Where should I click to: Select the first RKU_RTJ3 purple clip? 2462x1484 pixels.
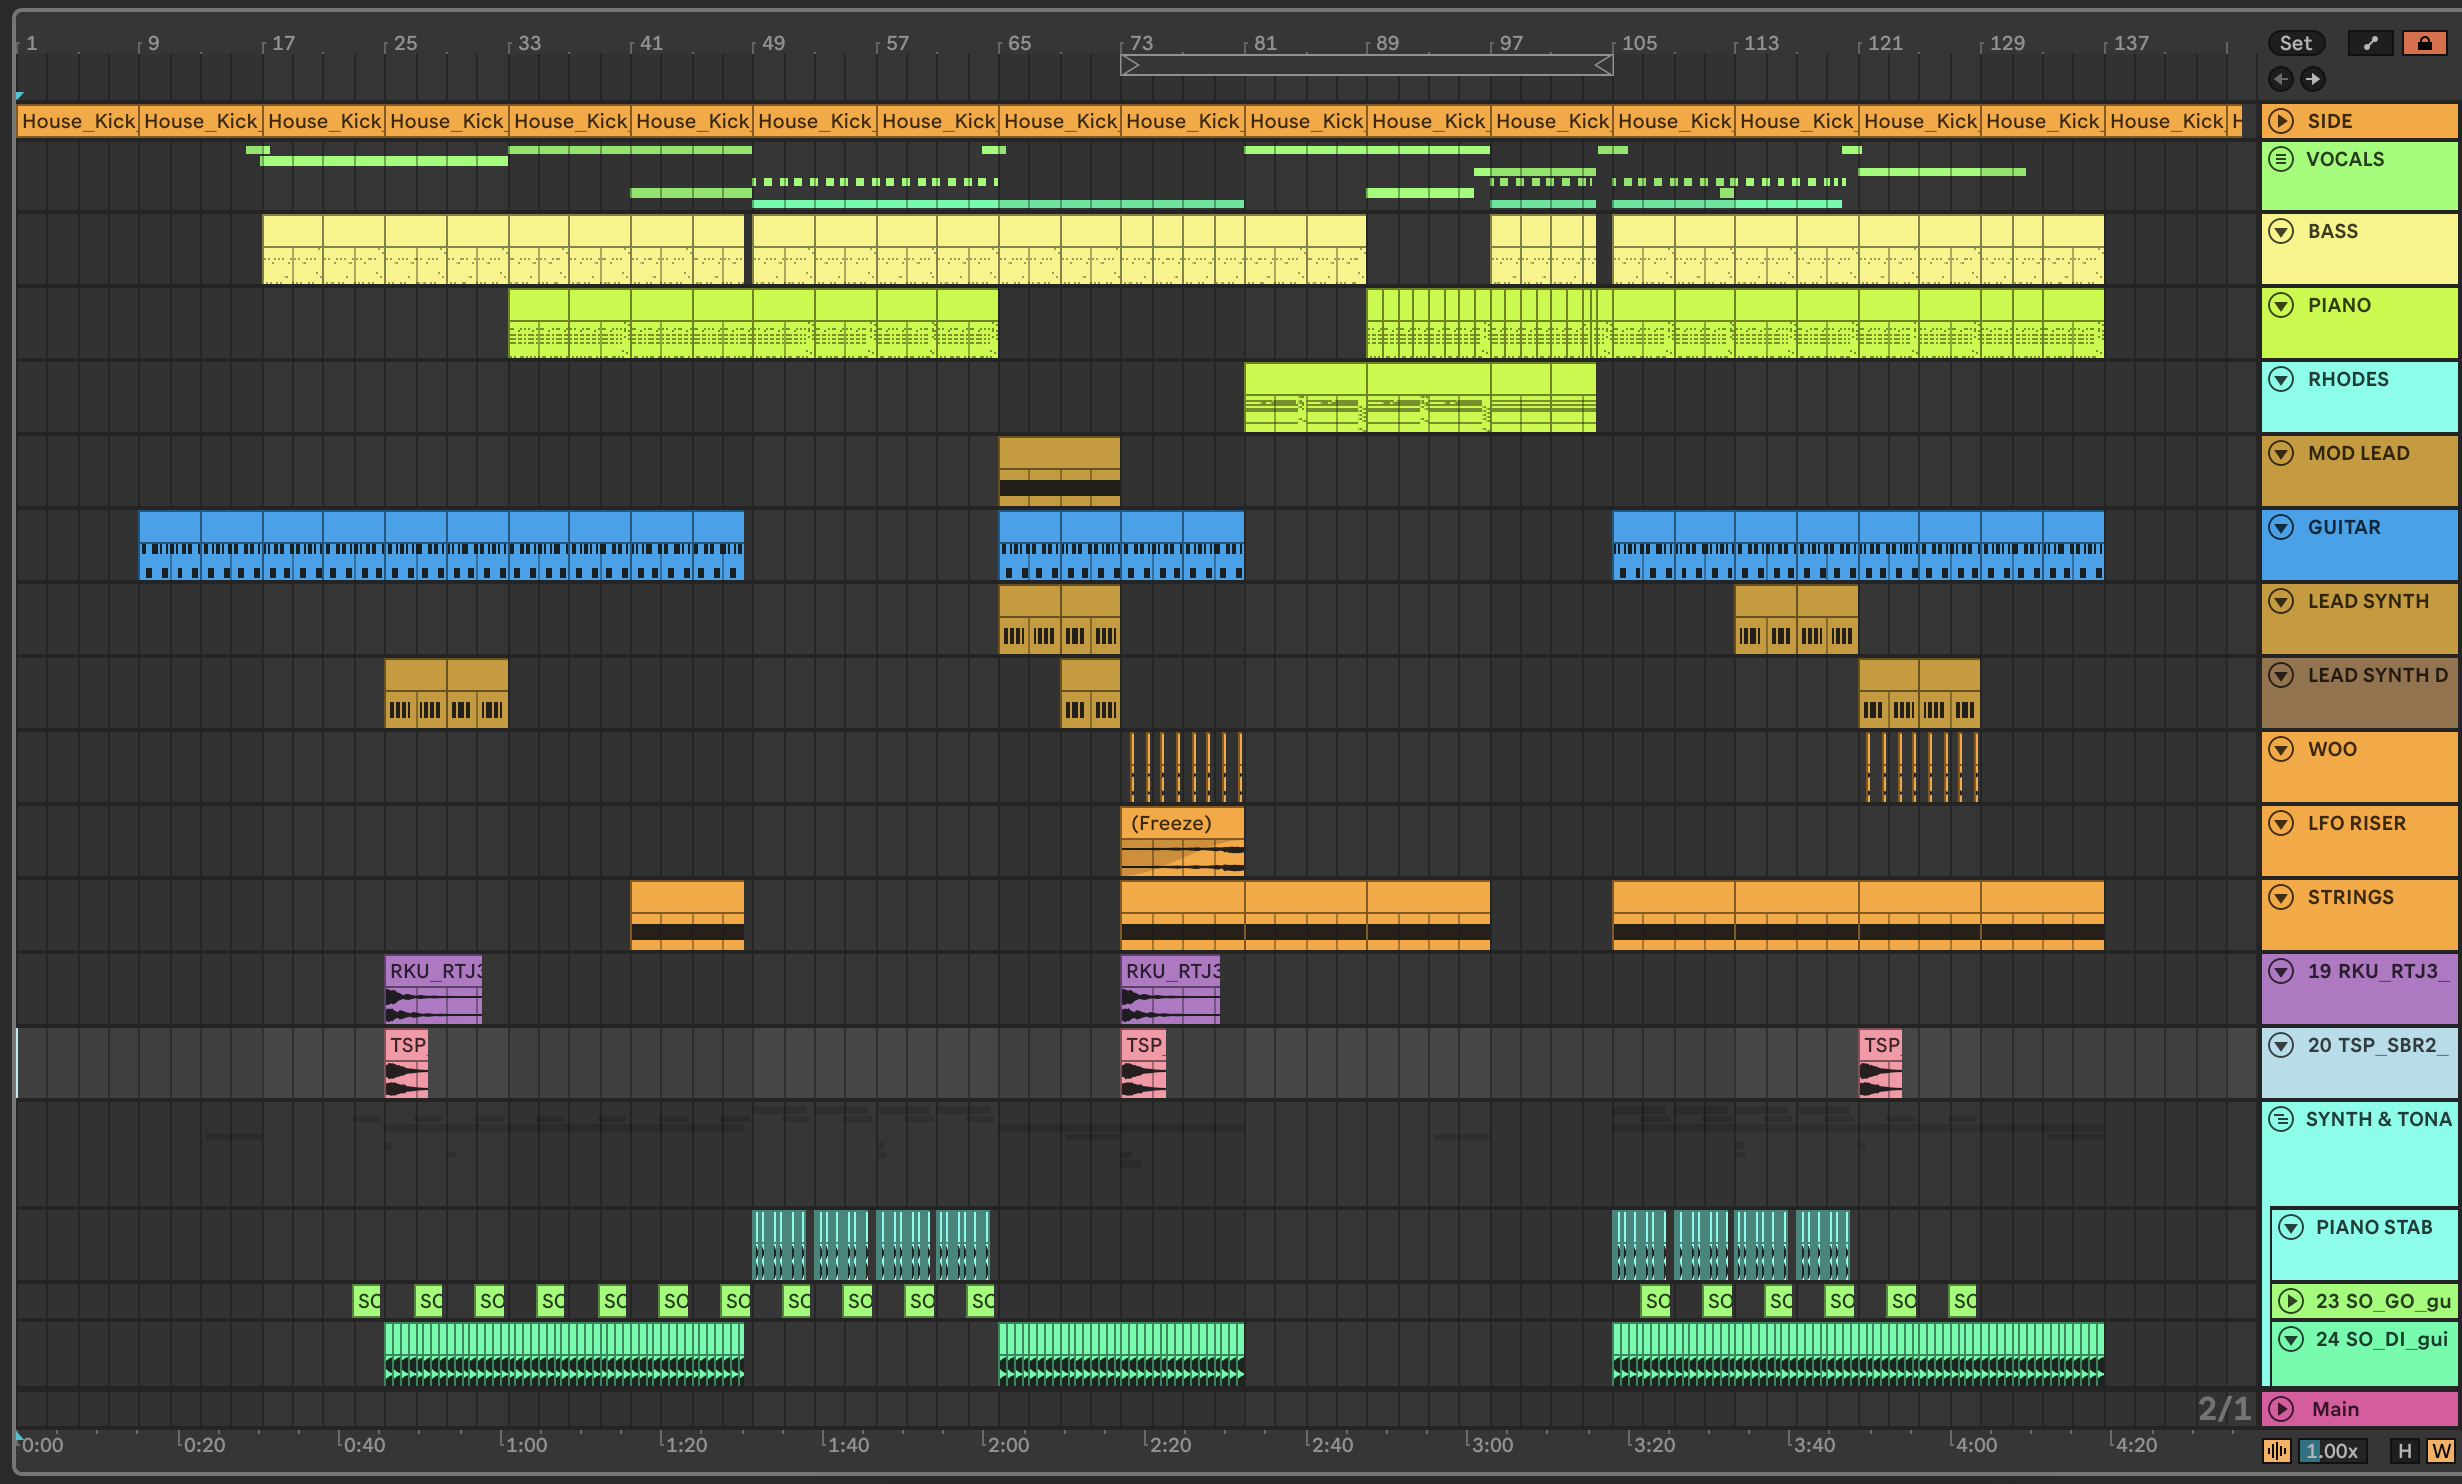[433, 989]
